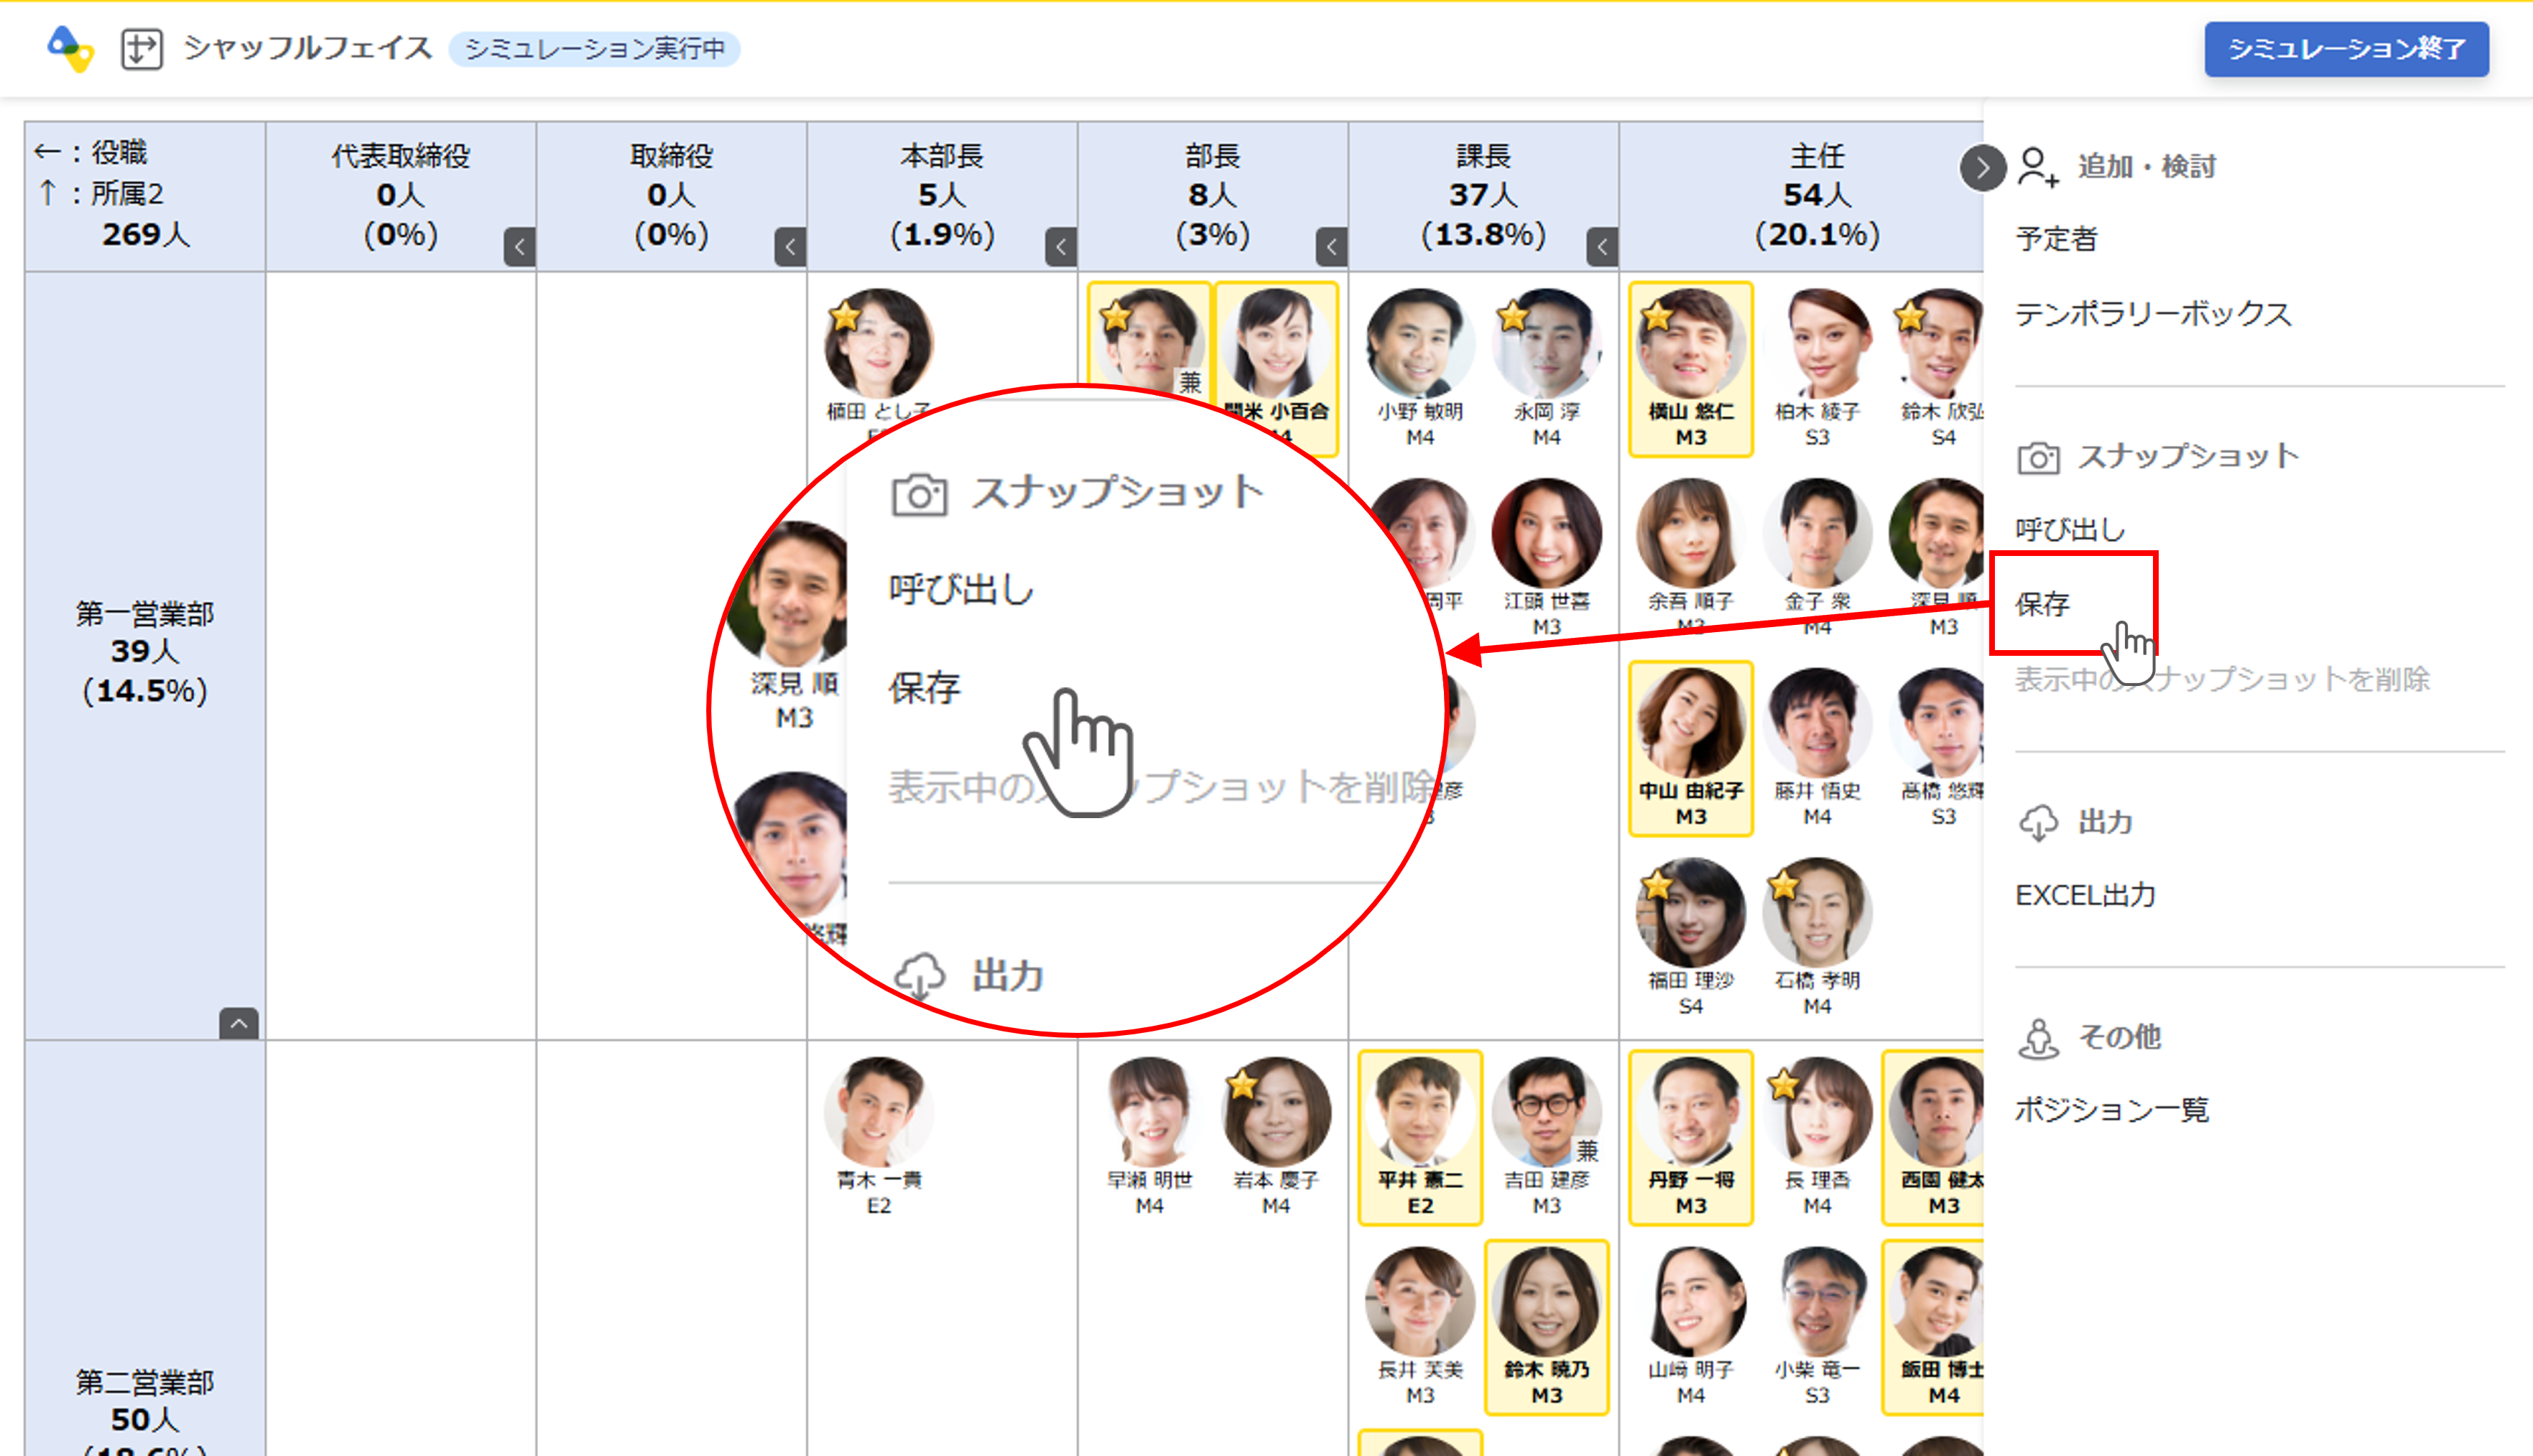The width and height of the screenshot is (2533, 1456).
Task: Collapse the 部長 column
Action: click(1331, 246)
